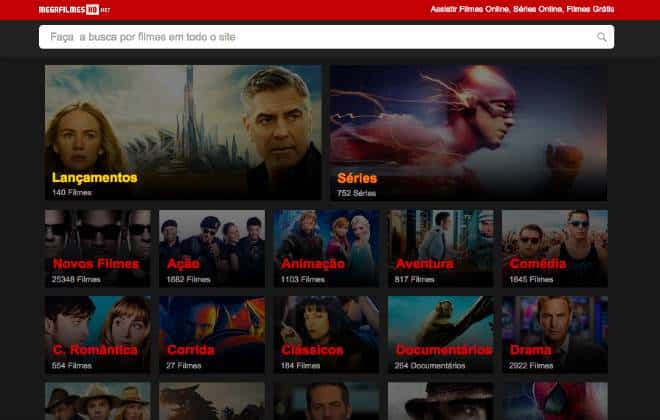Open the Séries category tile

(x=468, y=132)
